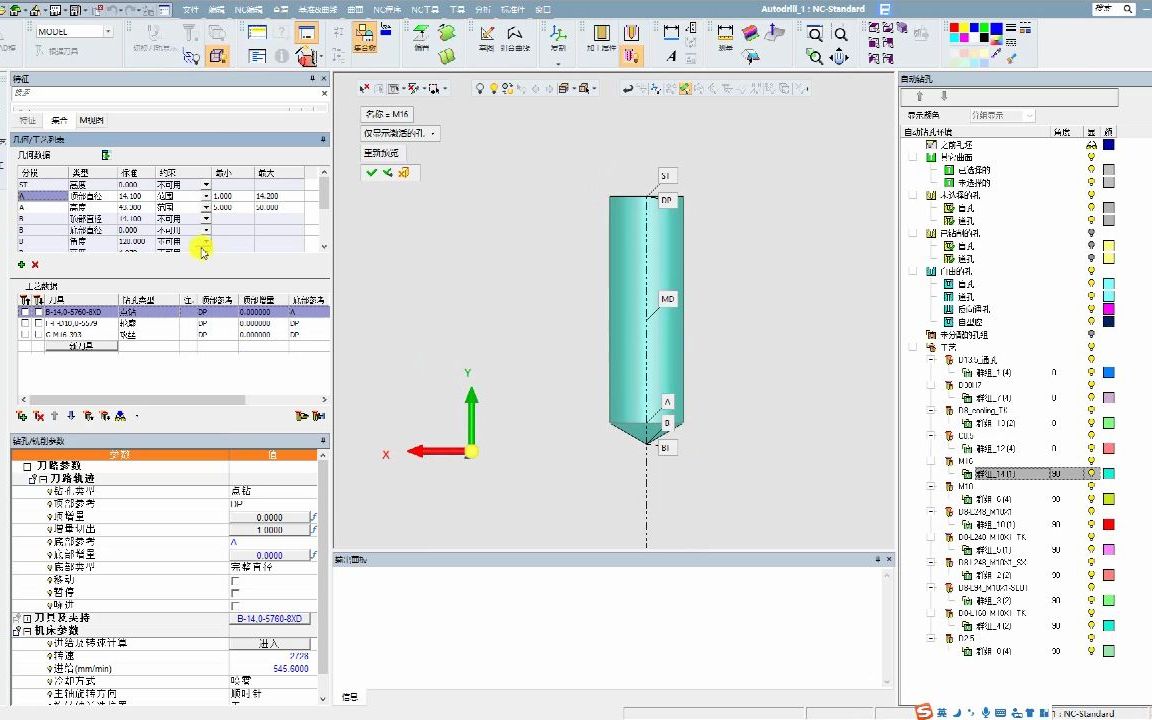Collapse the D13.5 tree node

(x=931, y=360)
